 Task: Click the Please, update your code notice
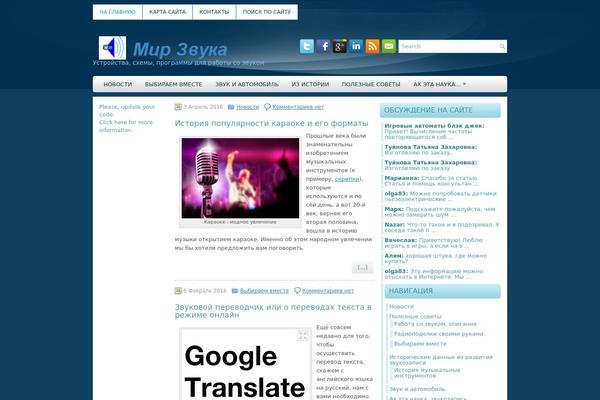click(127, 118)
